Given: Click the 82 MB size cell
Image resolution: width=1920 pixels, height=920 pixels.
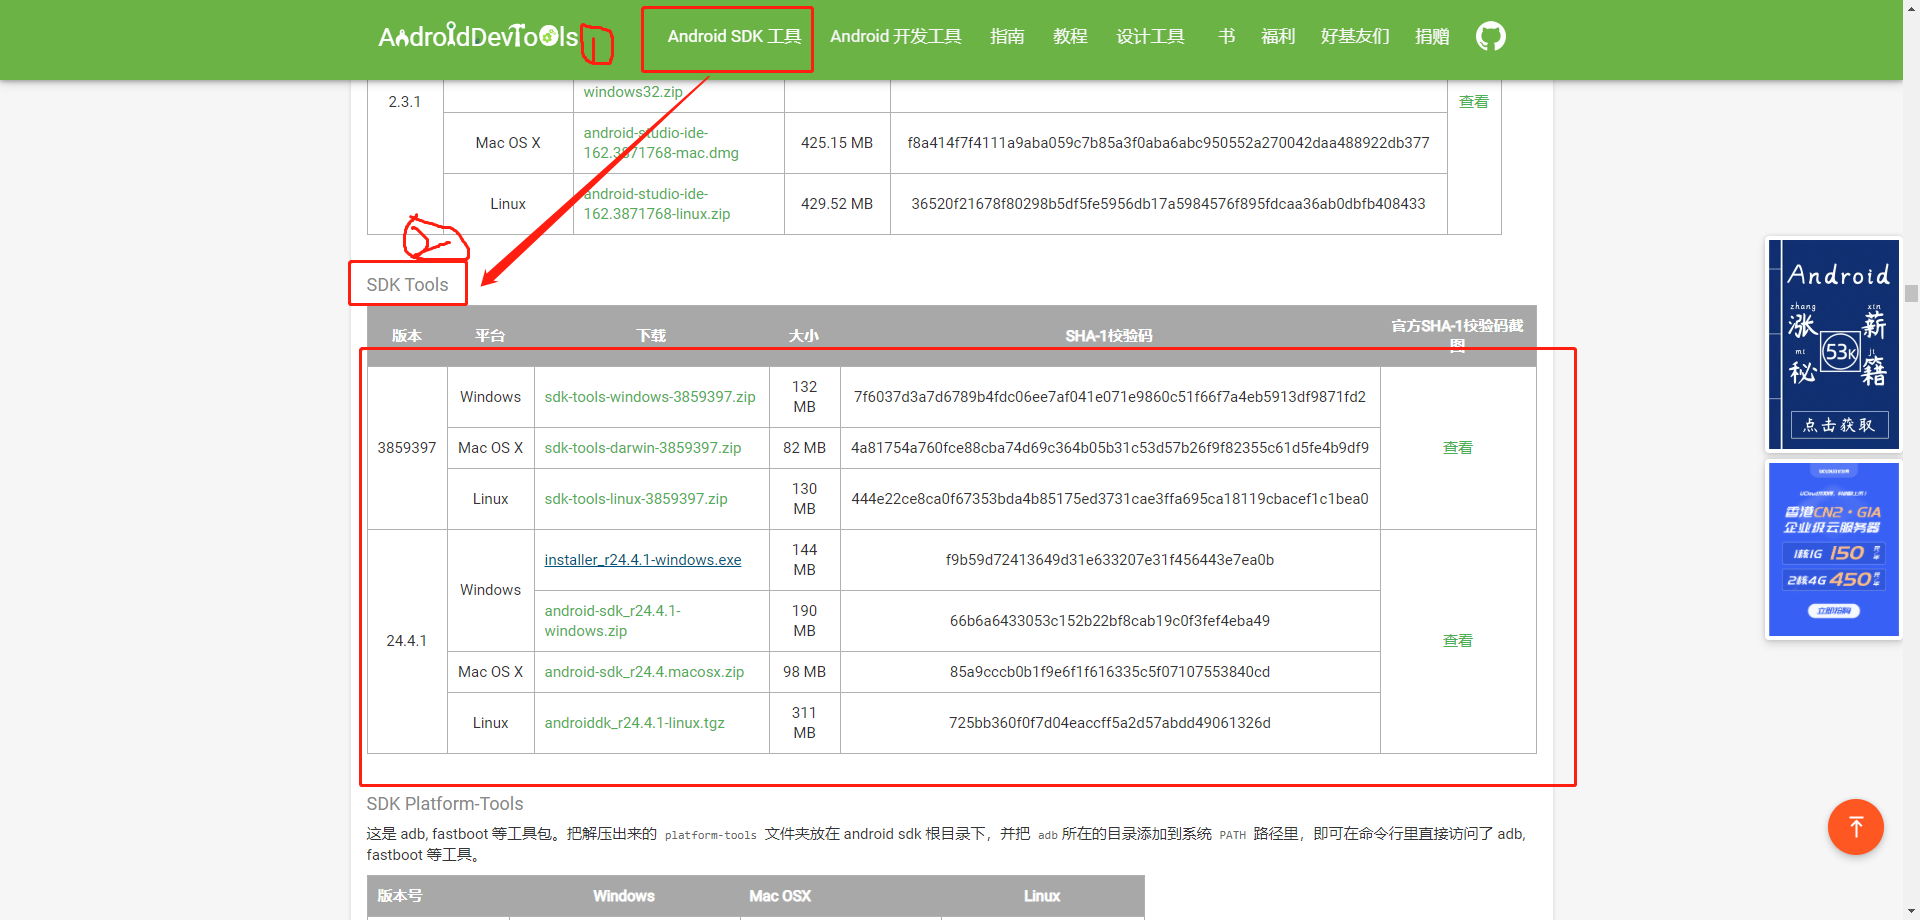Looking at the screenshot, I should pos(805,448).
